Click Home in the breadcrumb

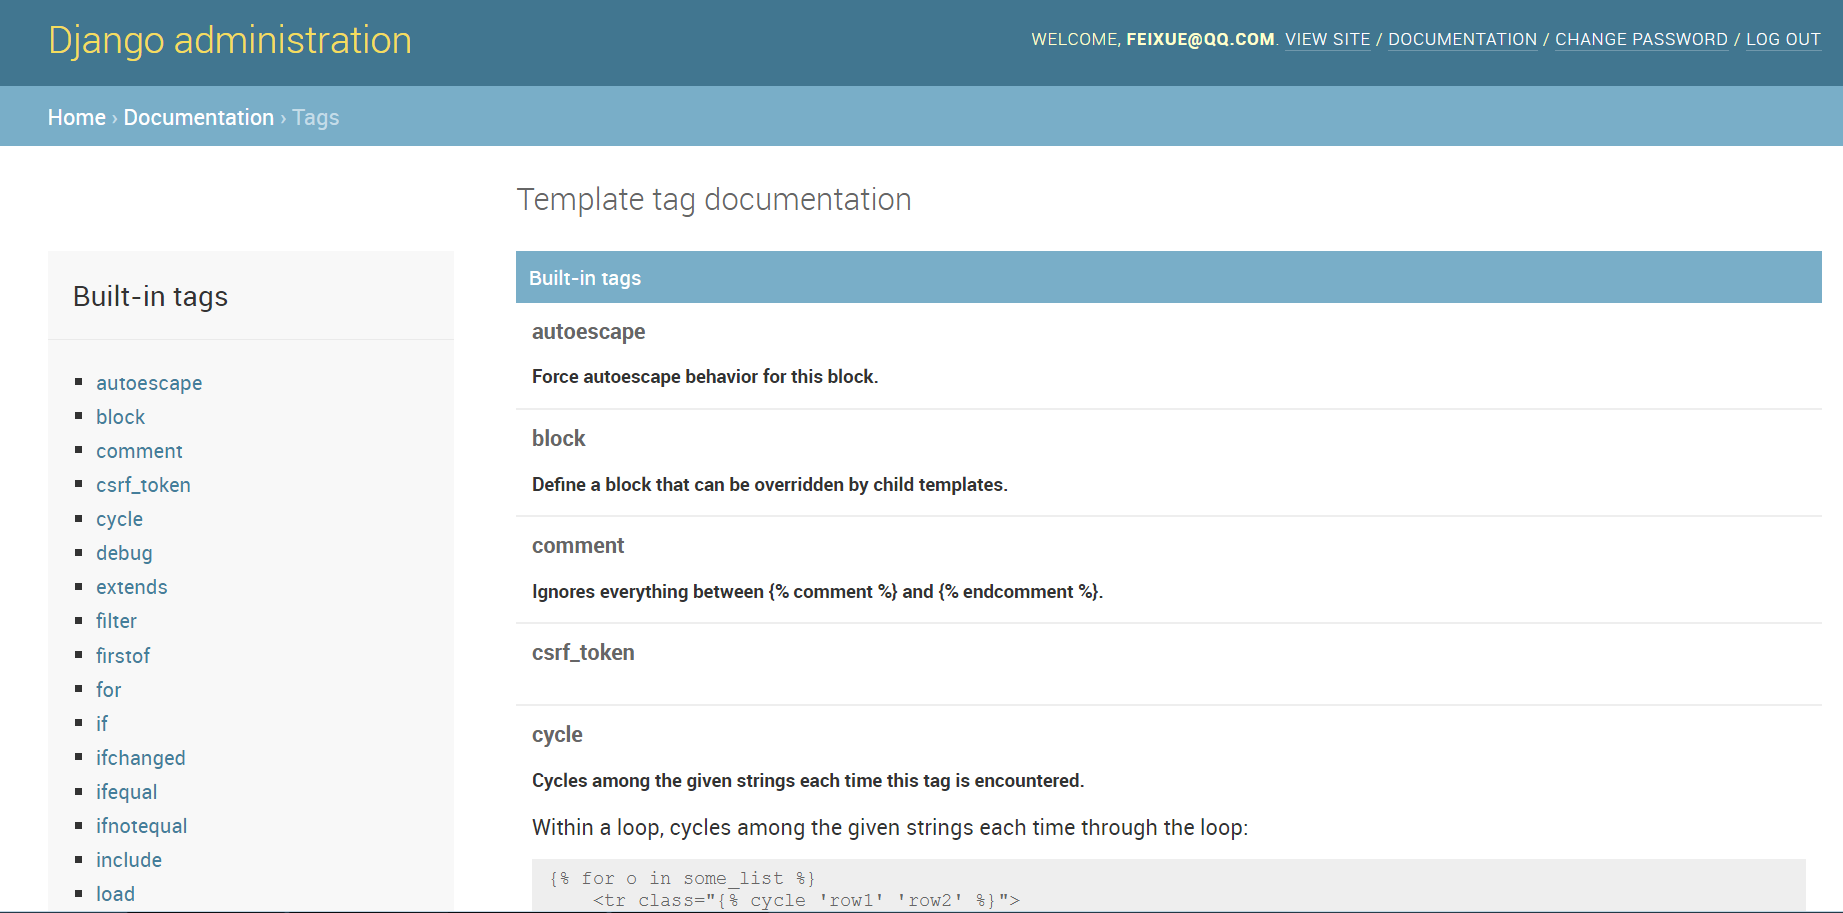tap(77, 117)
